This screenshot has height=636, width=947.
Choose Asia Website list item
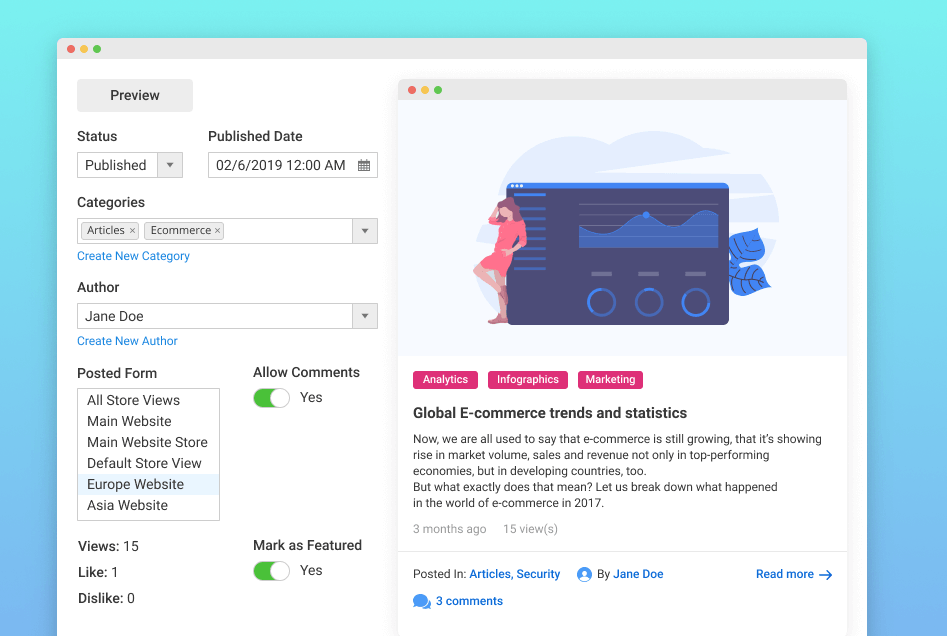coord(149,506)
